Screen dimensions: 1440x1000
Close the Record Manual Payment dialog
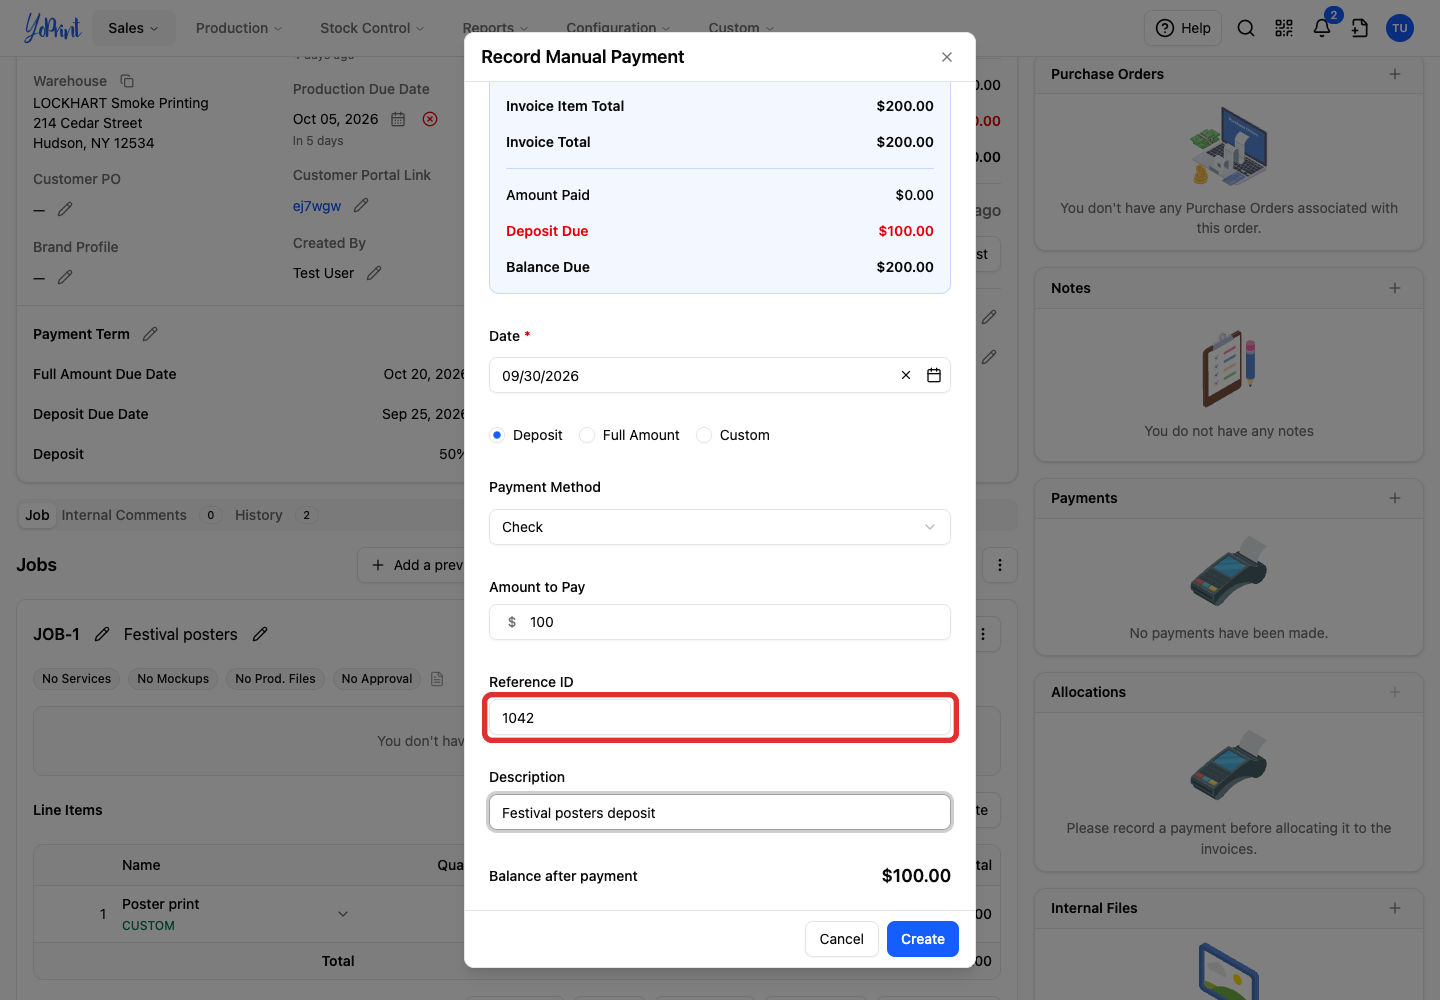click(947, 57)
